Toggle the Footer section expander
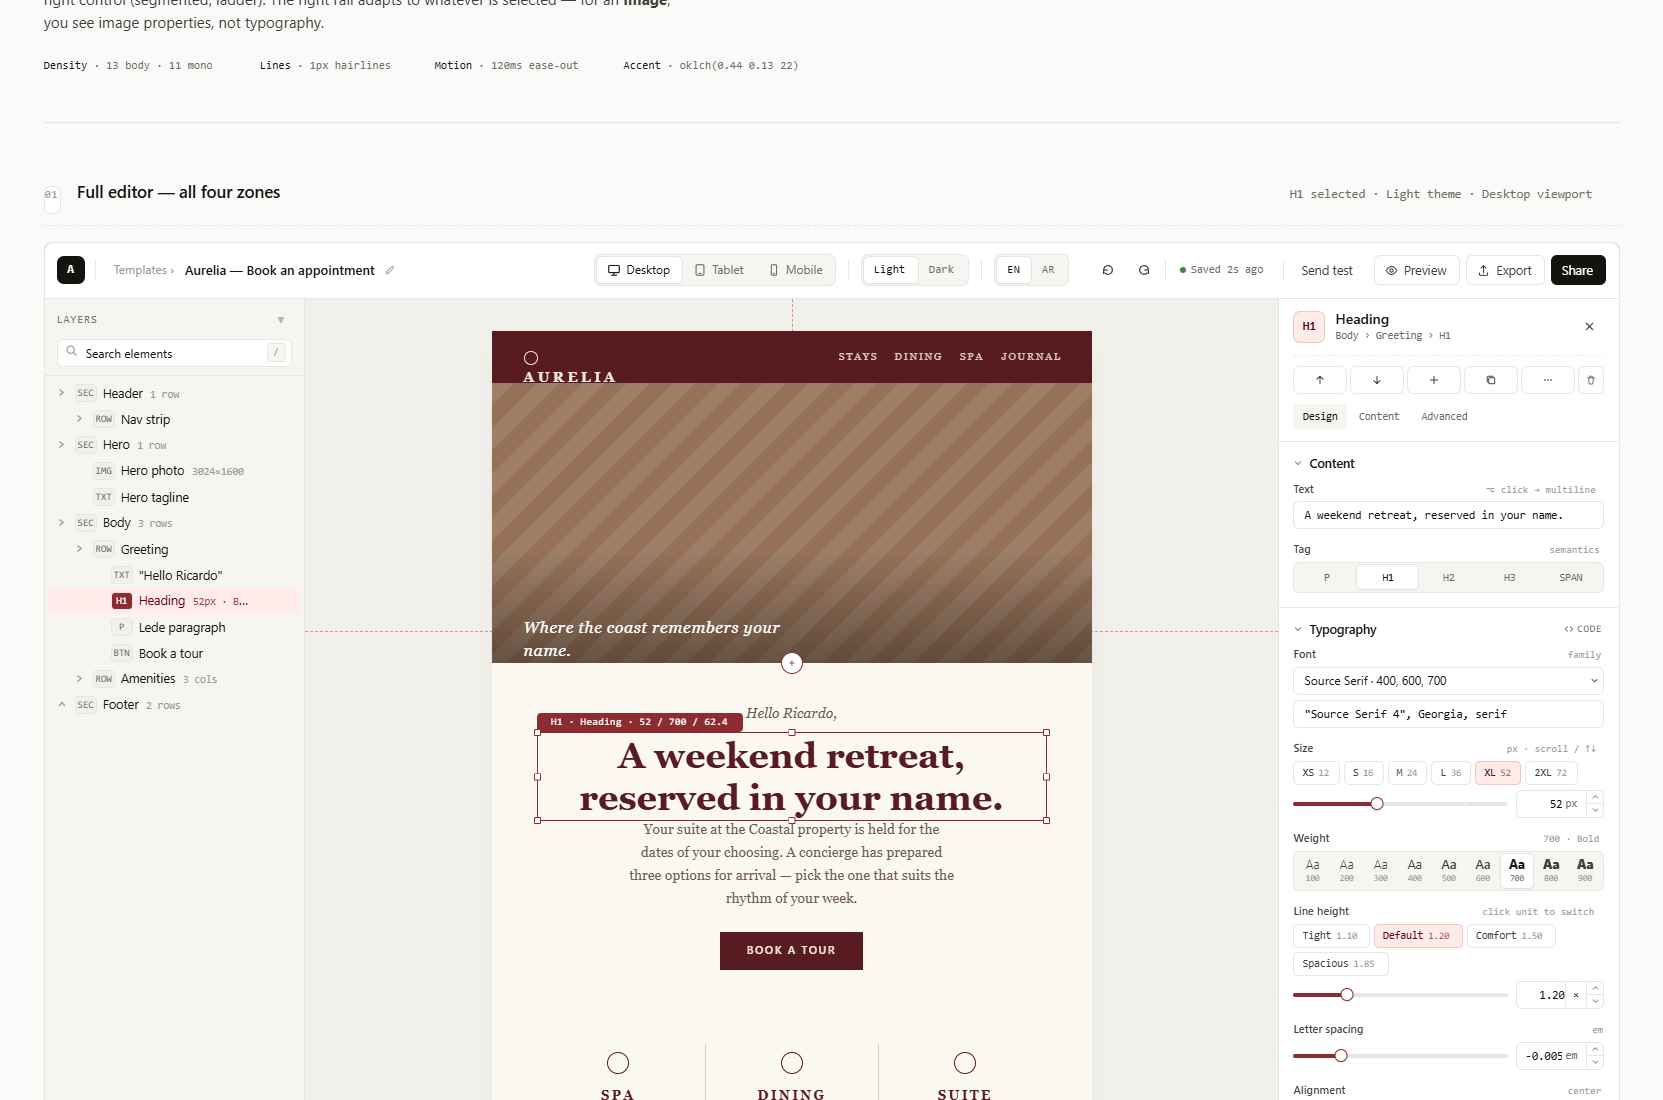The height and width of the screenshot is (1100, 1663). (x=61, y=705)
